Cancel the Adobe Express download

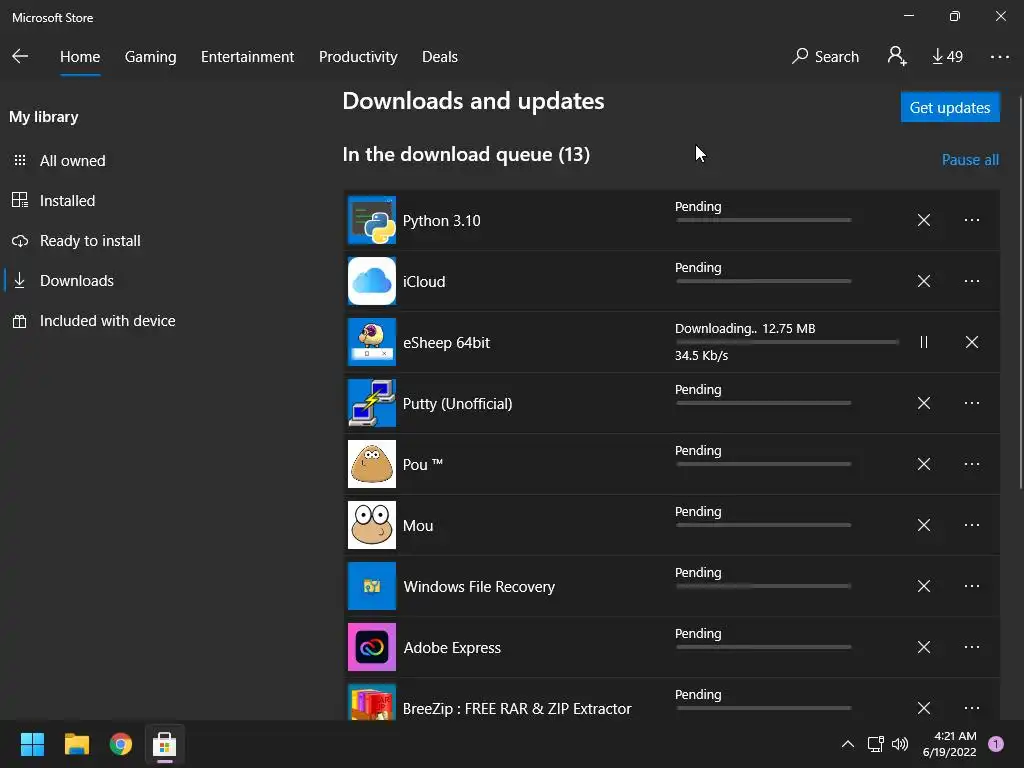click(923, 647)
